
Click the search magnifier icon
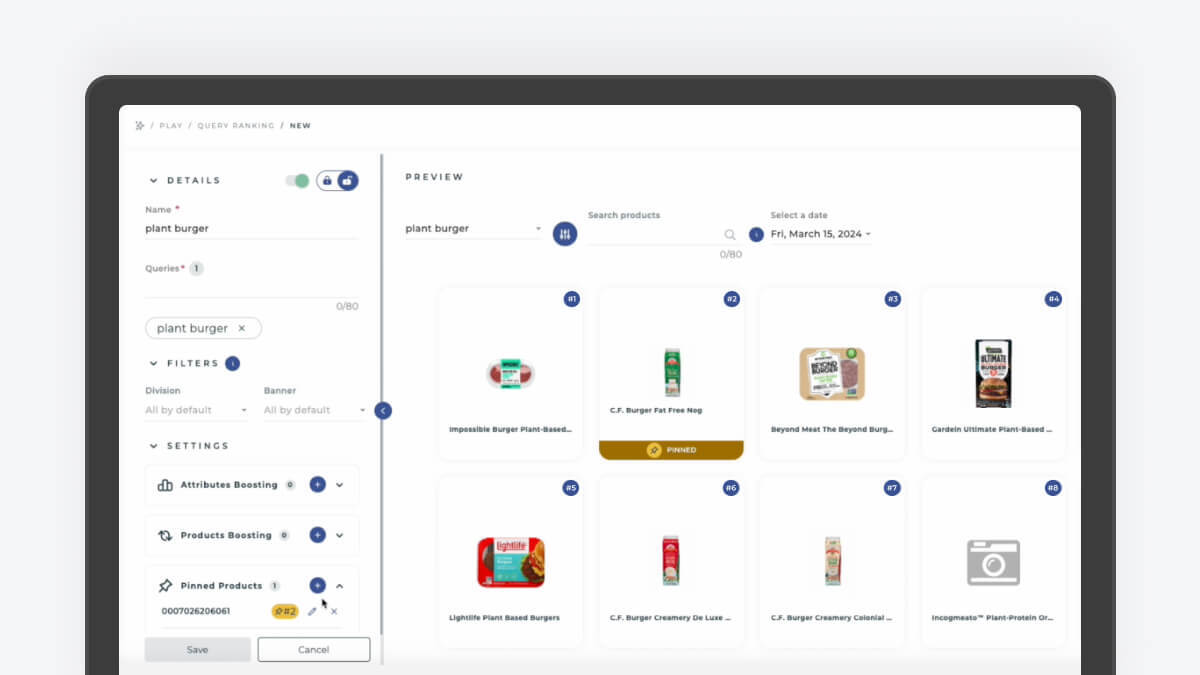pos(730,235)
